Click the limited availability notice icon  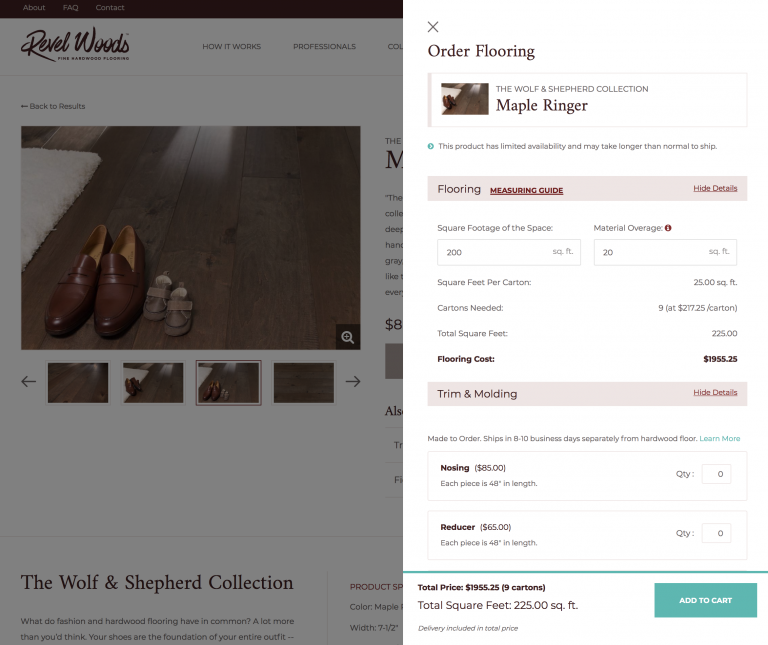point(431,146)
